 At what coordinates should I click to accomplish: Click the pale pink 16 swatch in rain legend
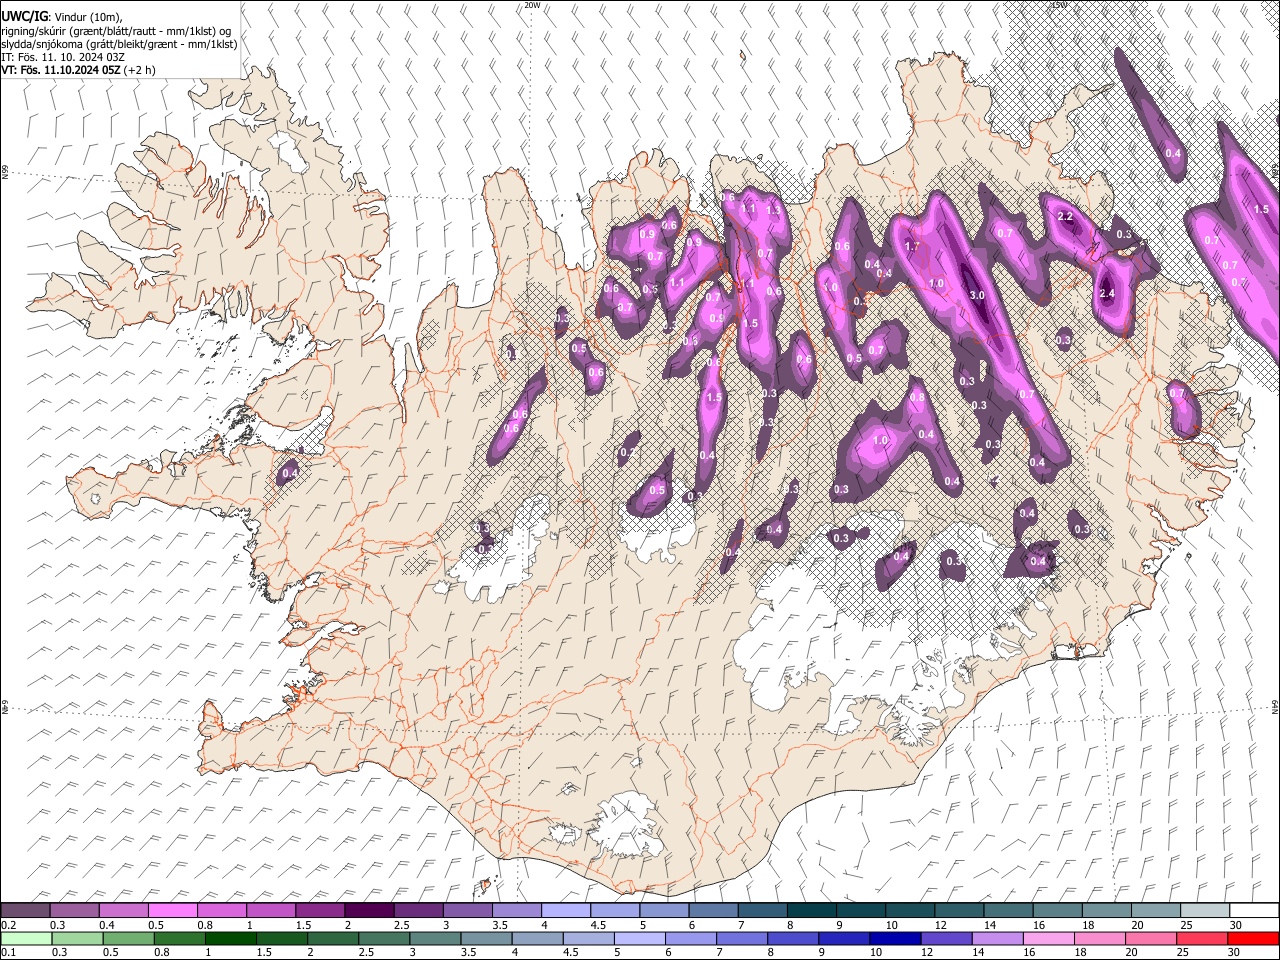coord(1048,938)
